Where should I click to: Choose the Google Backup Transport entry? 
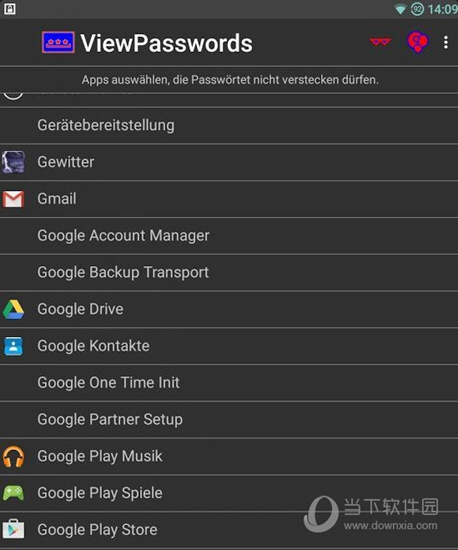pos(229,273)
